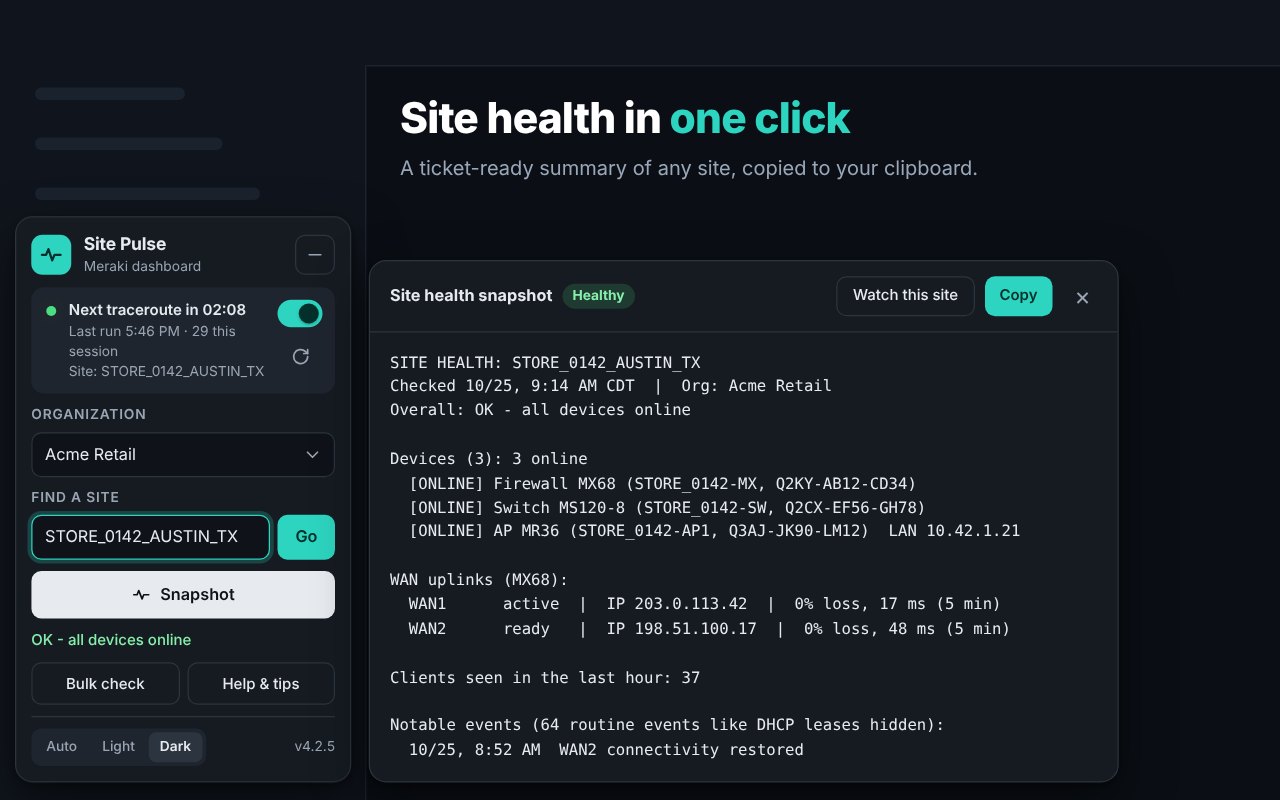The image size is (1280, 800).
Task: Click the green traceroute status dot
Action: (x=51, y=311)
